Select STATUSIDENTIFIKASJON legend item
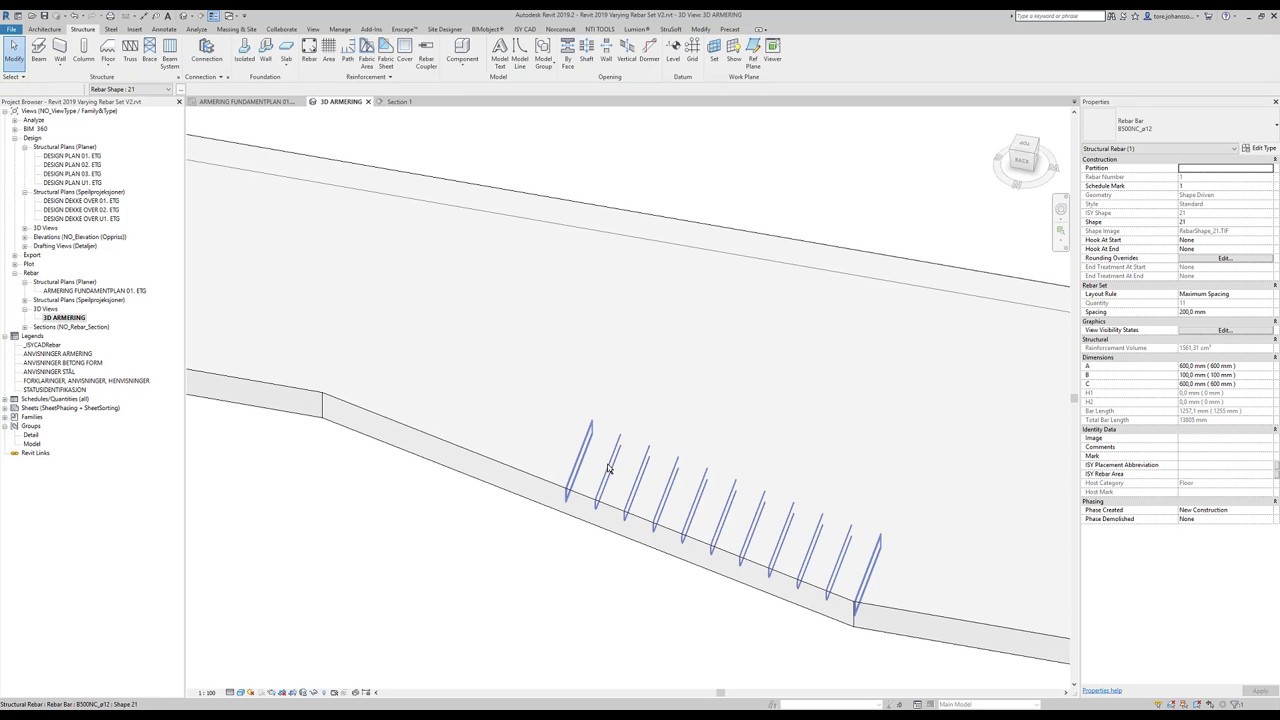The height and width of the screenshot is (720, 1280). point(54,390)
